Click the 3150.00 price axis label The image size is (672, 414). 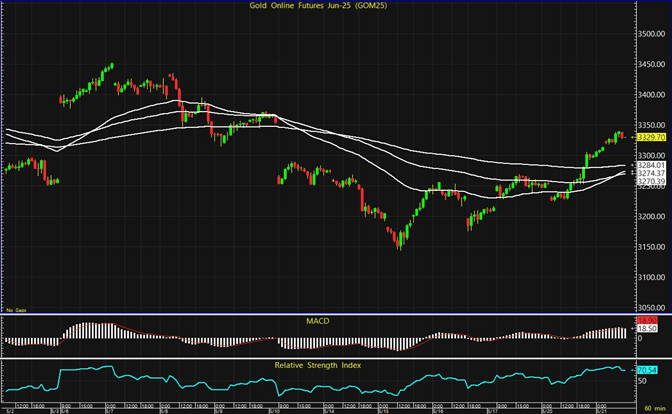650,247
